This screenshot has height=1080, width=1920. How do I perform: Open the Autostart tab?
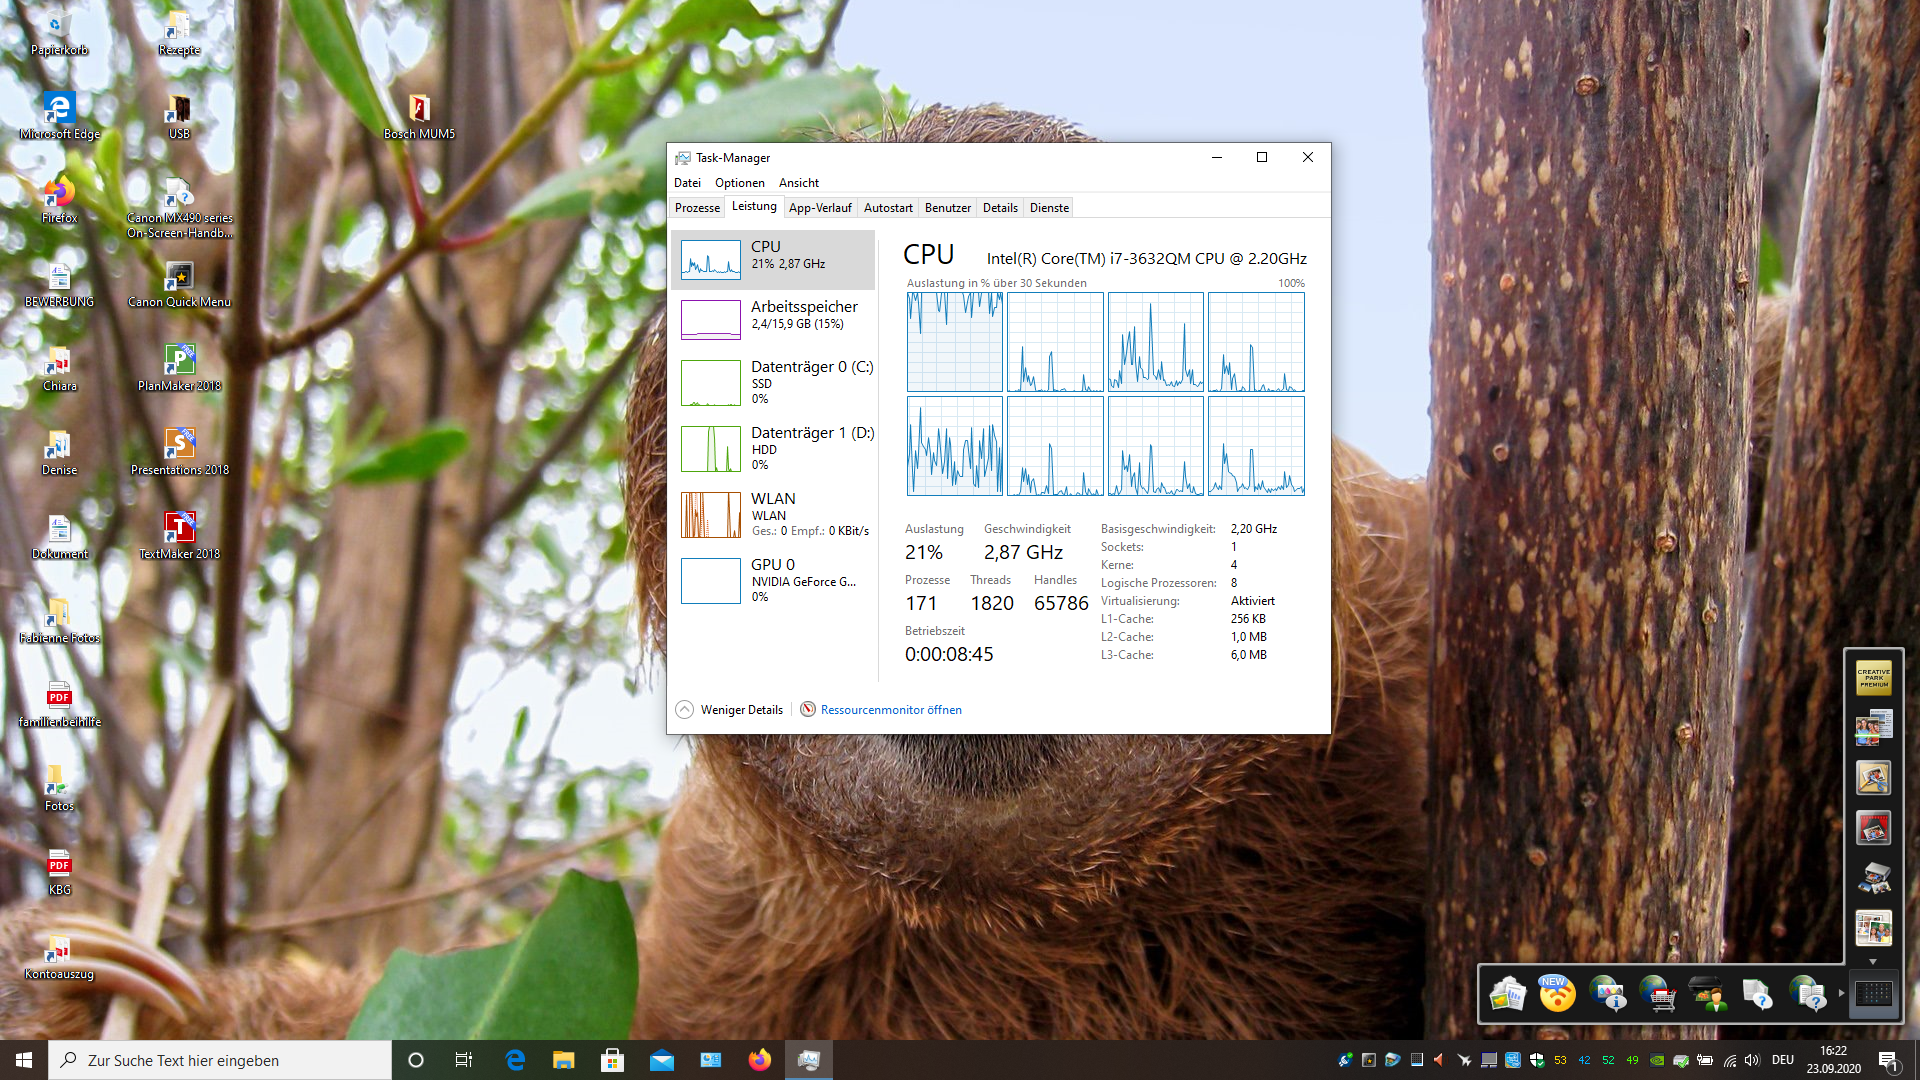[x=888, y=208]
